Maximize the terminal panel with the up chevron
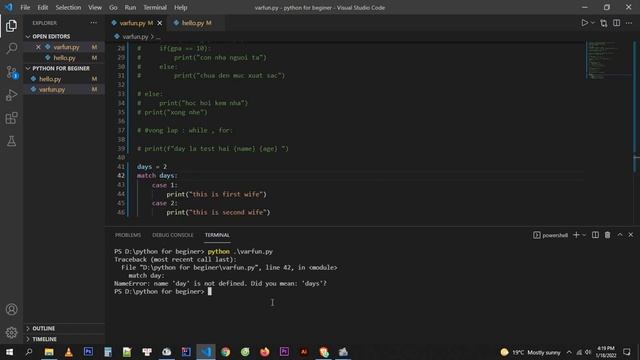 tap(620, 235)
